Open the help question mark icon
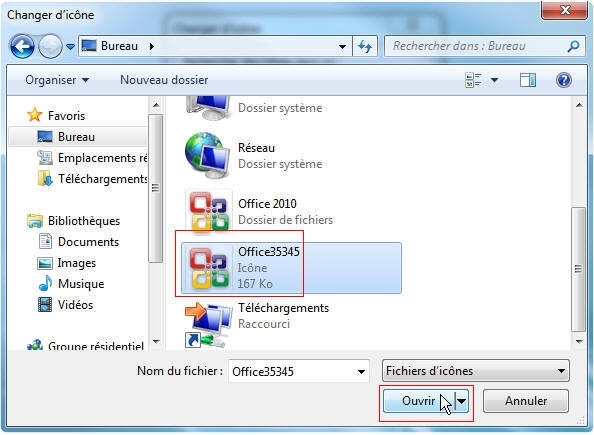Screen dimensions: 594x435 pos(564,80)
